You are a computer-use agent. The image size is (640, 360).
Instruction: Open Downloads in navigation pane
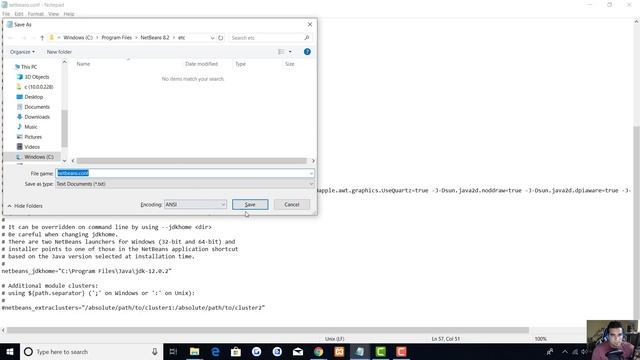point(37,117)
